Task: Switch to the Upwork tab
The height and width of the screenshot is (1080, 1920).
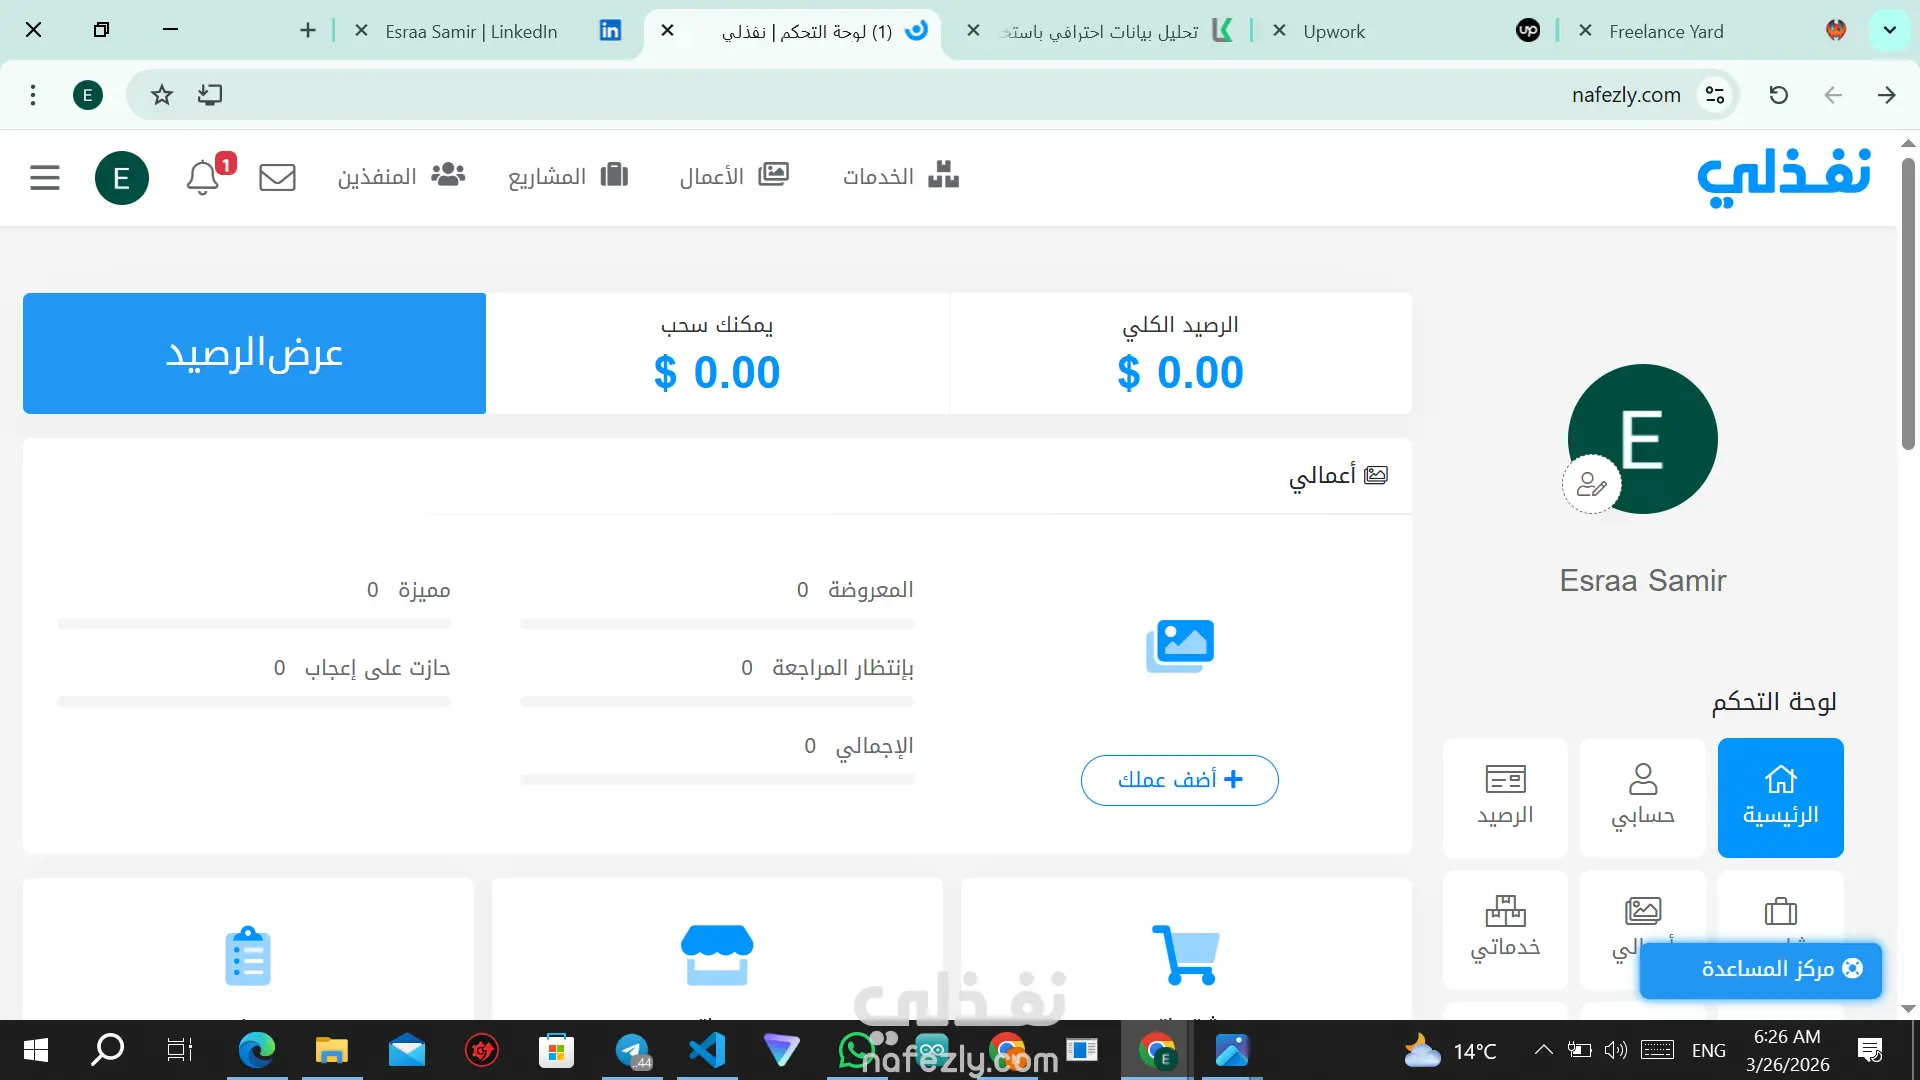Action: 1400,31
